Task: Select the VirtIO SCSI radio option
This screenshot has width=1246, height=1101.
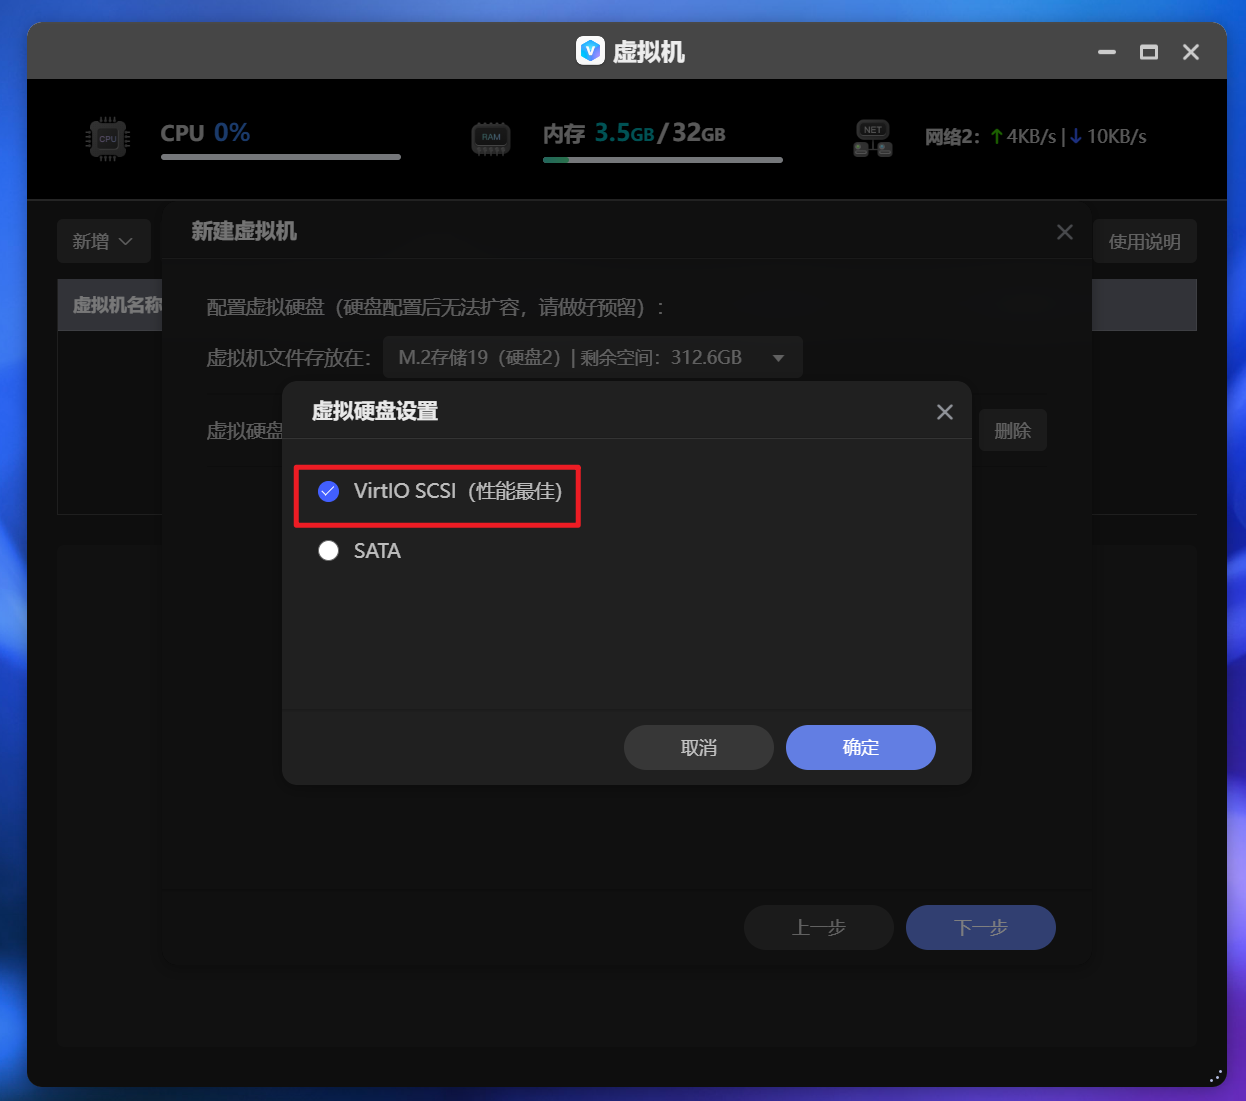Action: [x=328, y=491]
